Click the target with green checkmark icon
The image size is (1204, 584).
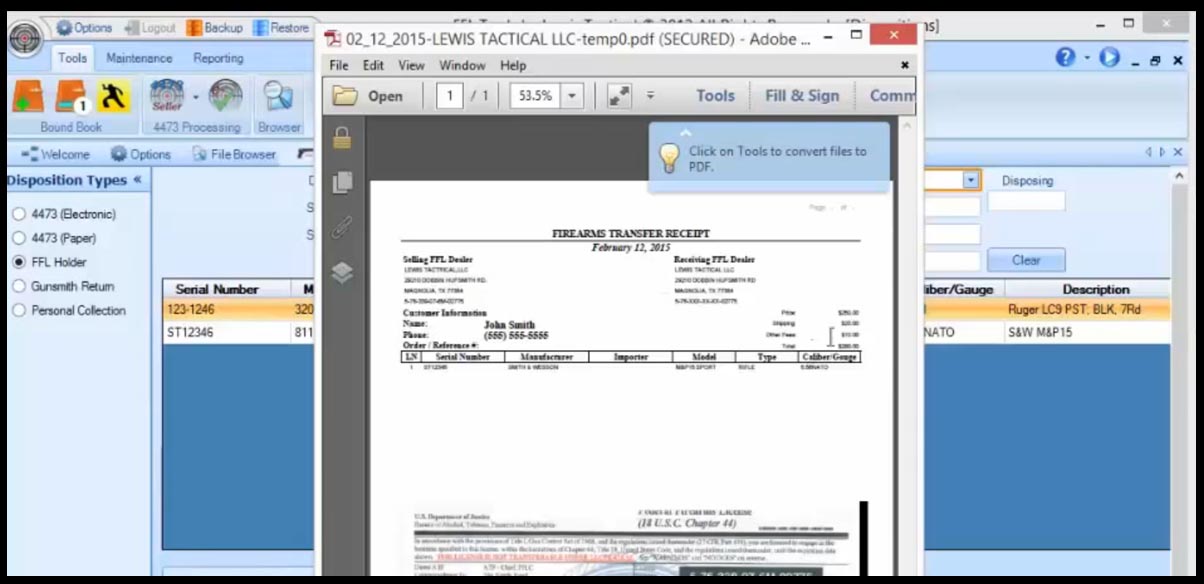click(225, 97)
